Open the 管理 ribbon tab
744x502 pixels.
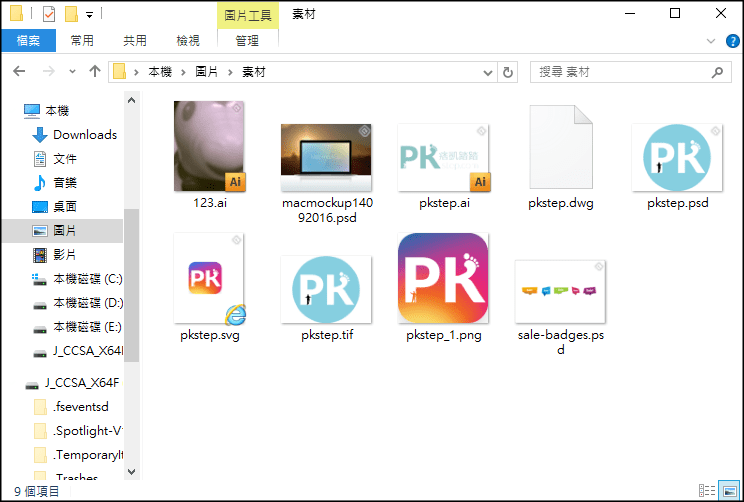[x=247, y=41]
